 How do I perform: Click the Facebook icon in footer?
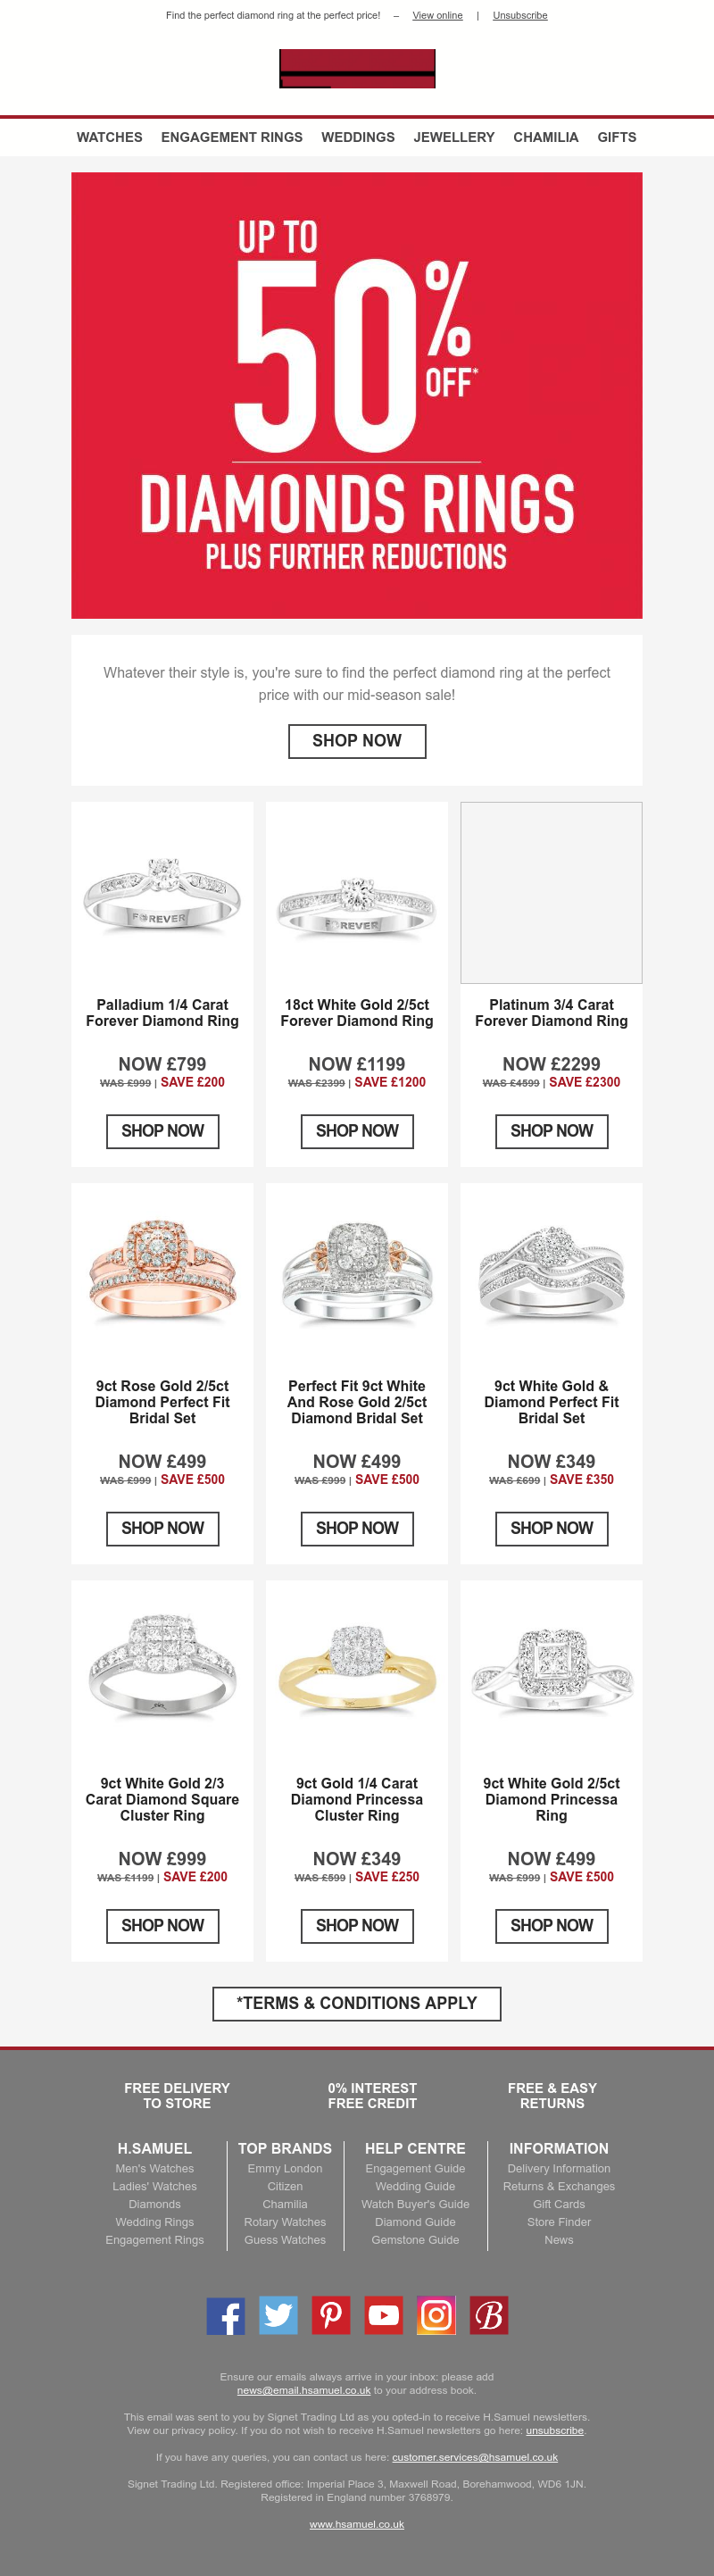(x=225, y=2315)
